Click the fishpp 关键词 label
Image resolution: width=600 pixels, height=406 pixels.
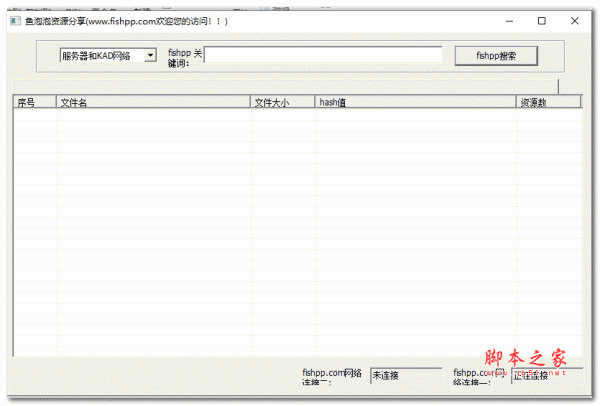(x=185, y=58)
